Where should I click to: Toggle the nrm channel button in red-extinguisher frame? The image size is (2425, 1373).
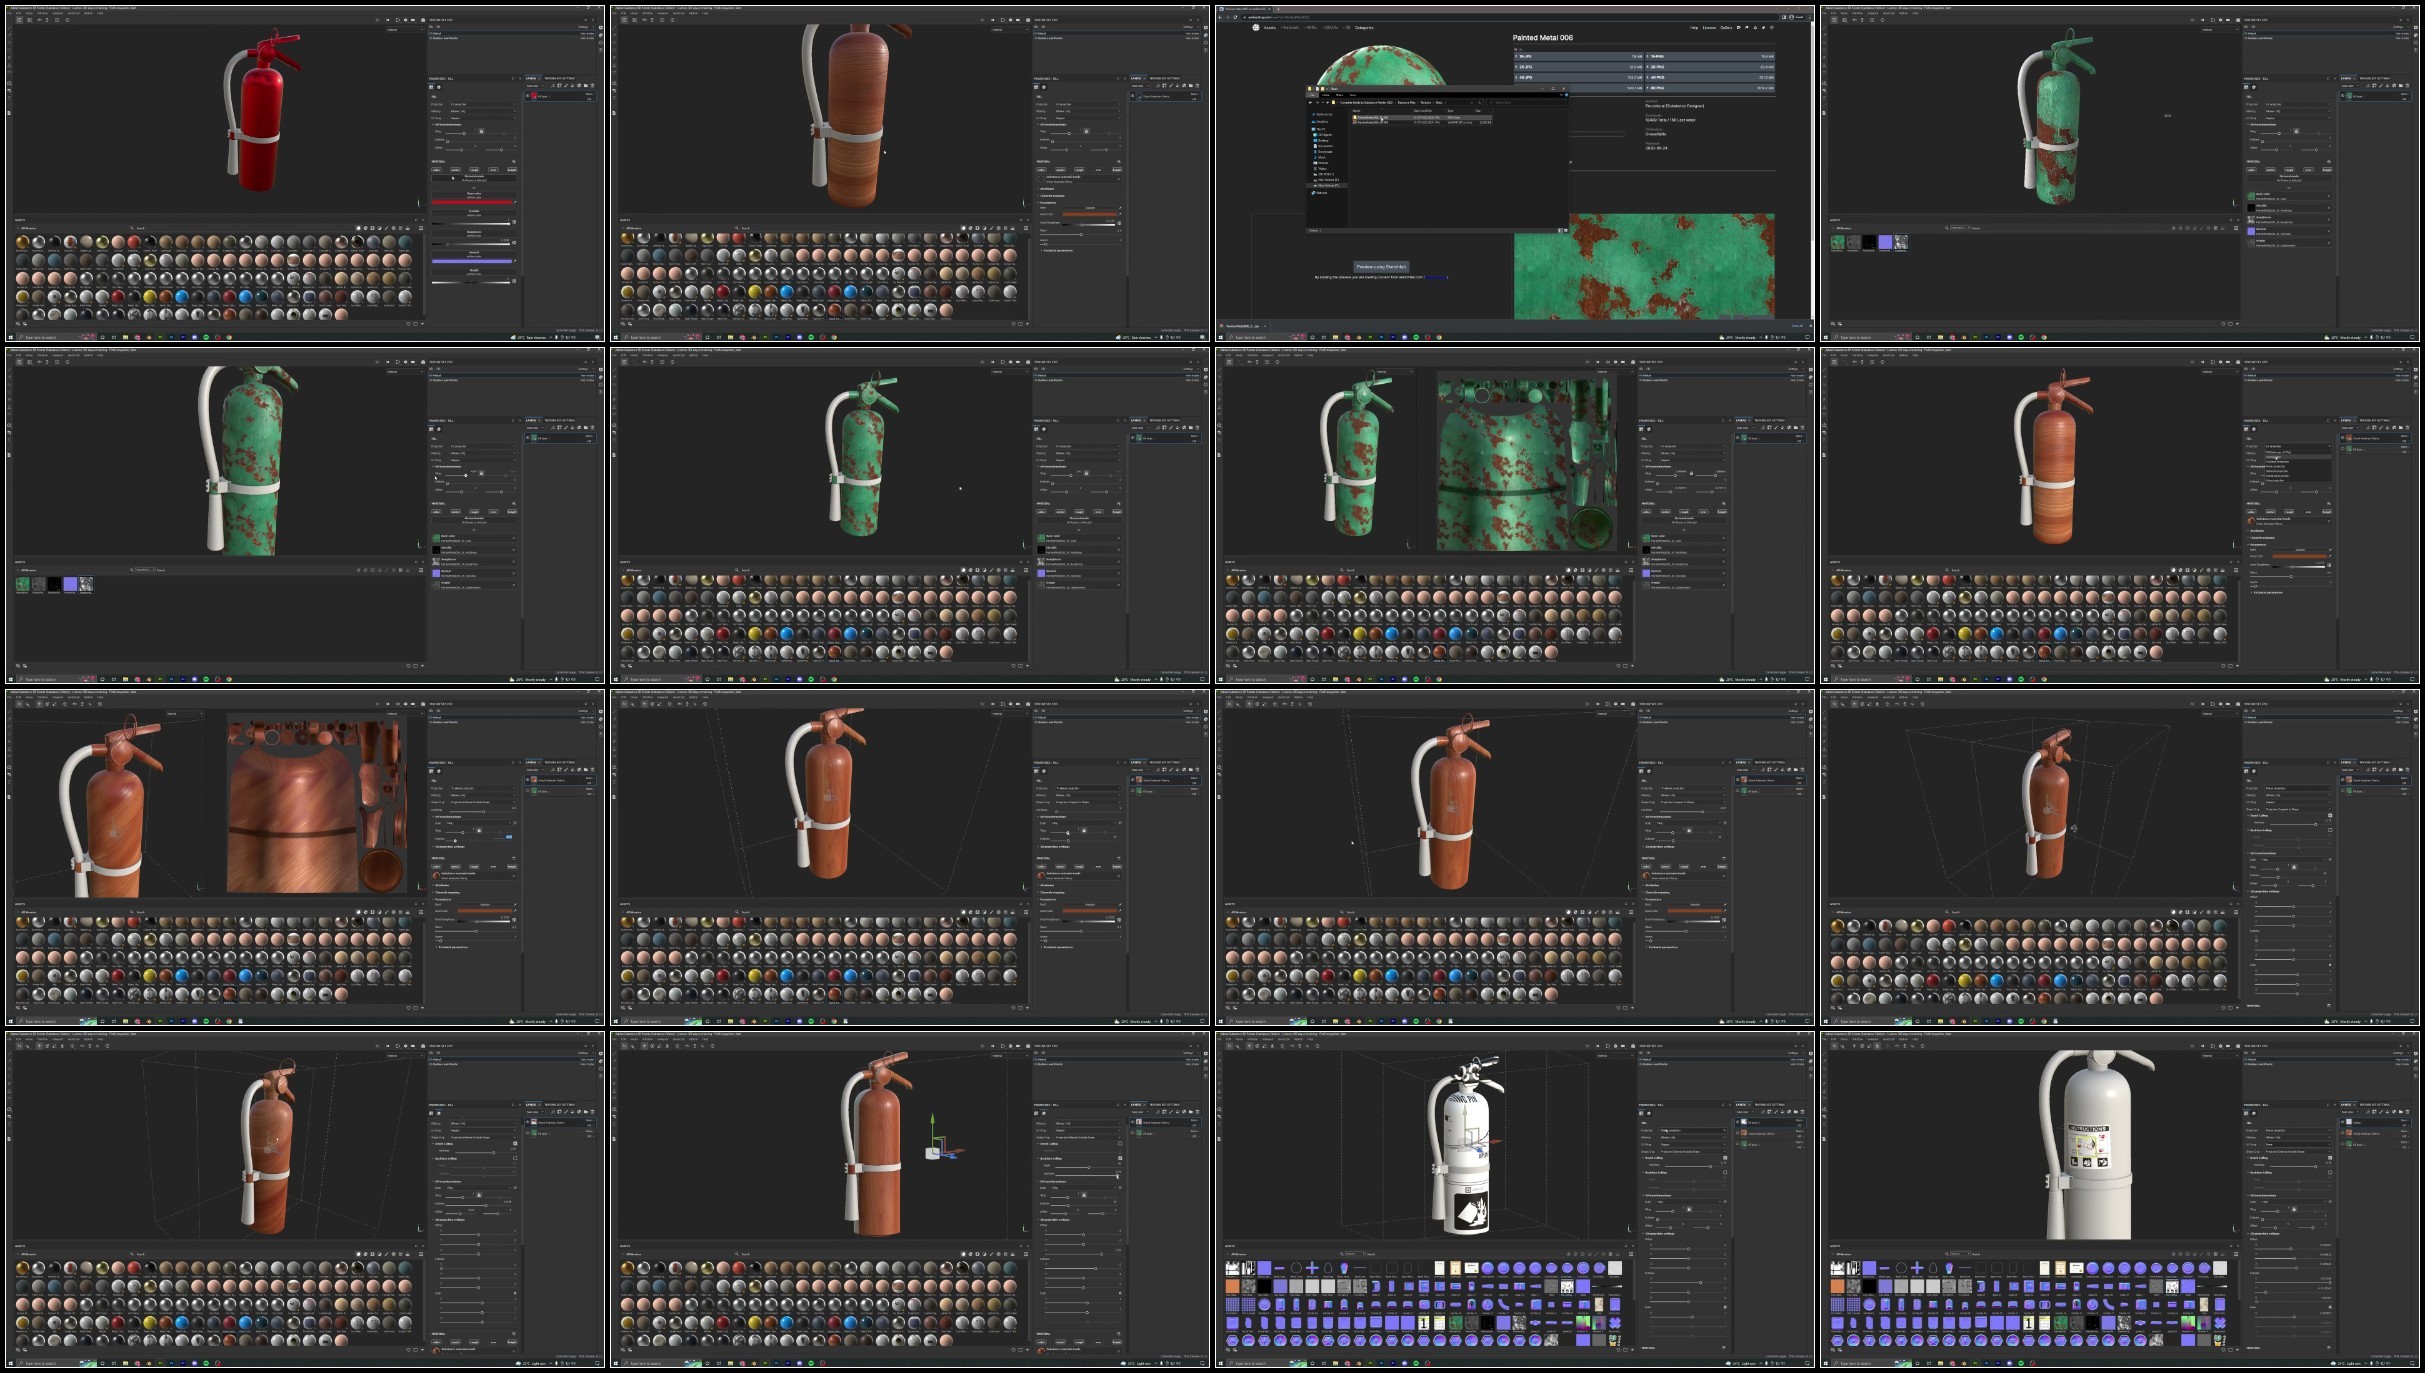(x=494, y=170)
